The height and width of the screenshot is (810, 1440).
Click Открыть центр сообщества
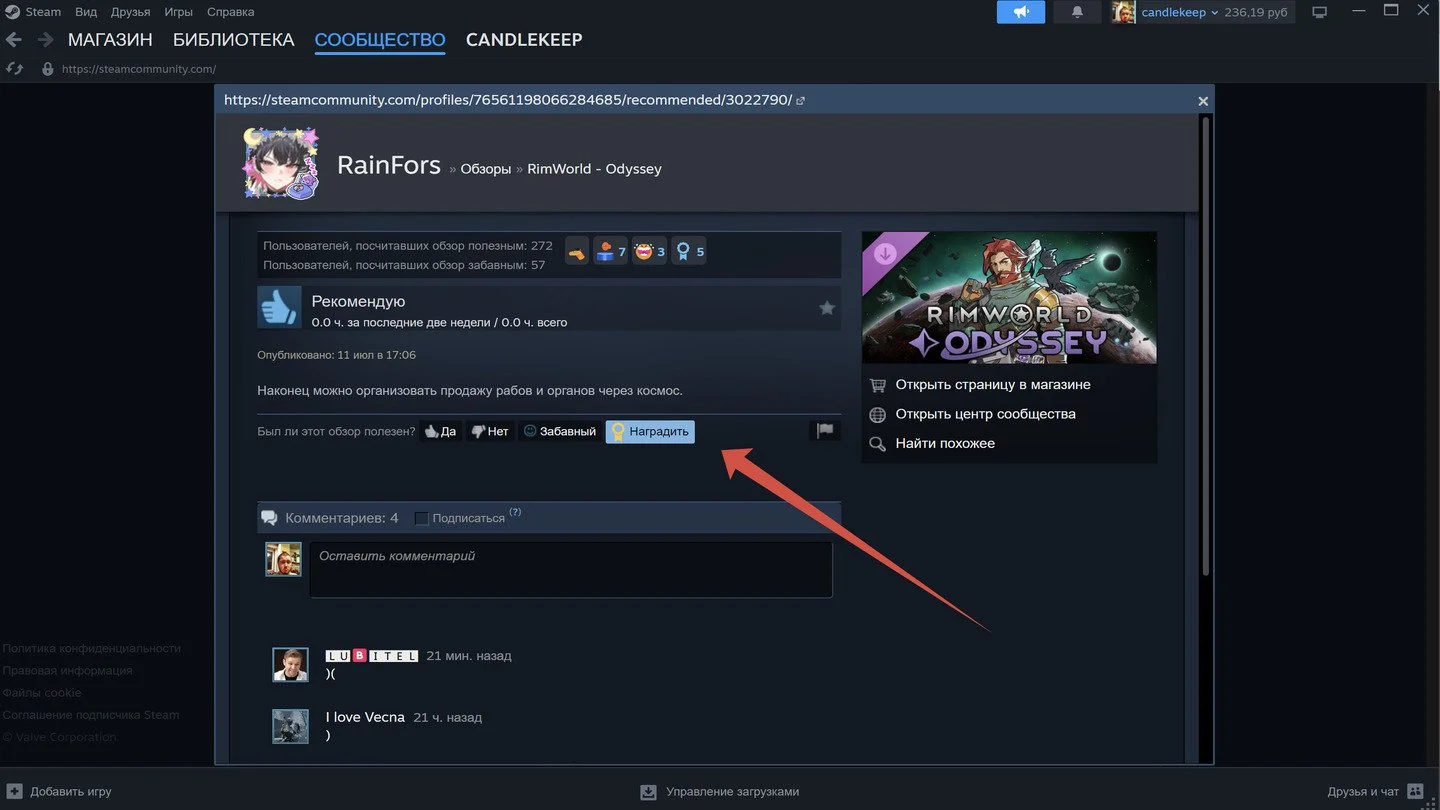point(986,414)
